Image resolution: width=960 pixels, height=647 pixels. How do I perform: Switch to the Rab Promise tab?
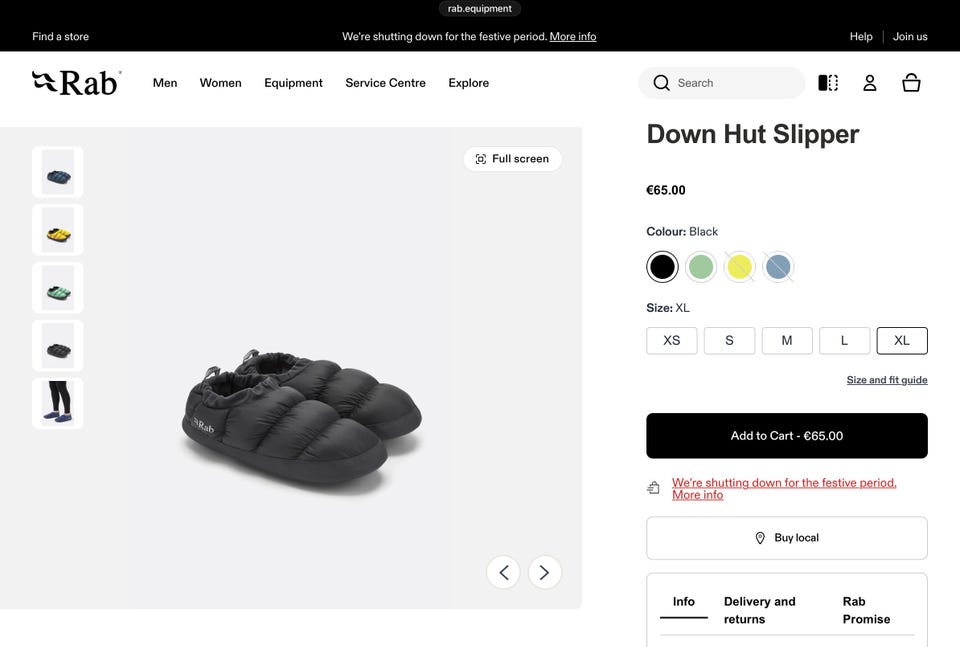click(866, 610)
